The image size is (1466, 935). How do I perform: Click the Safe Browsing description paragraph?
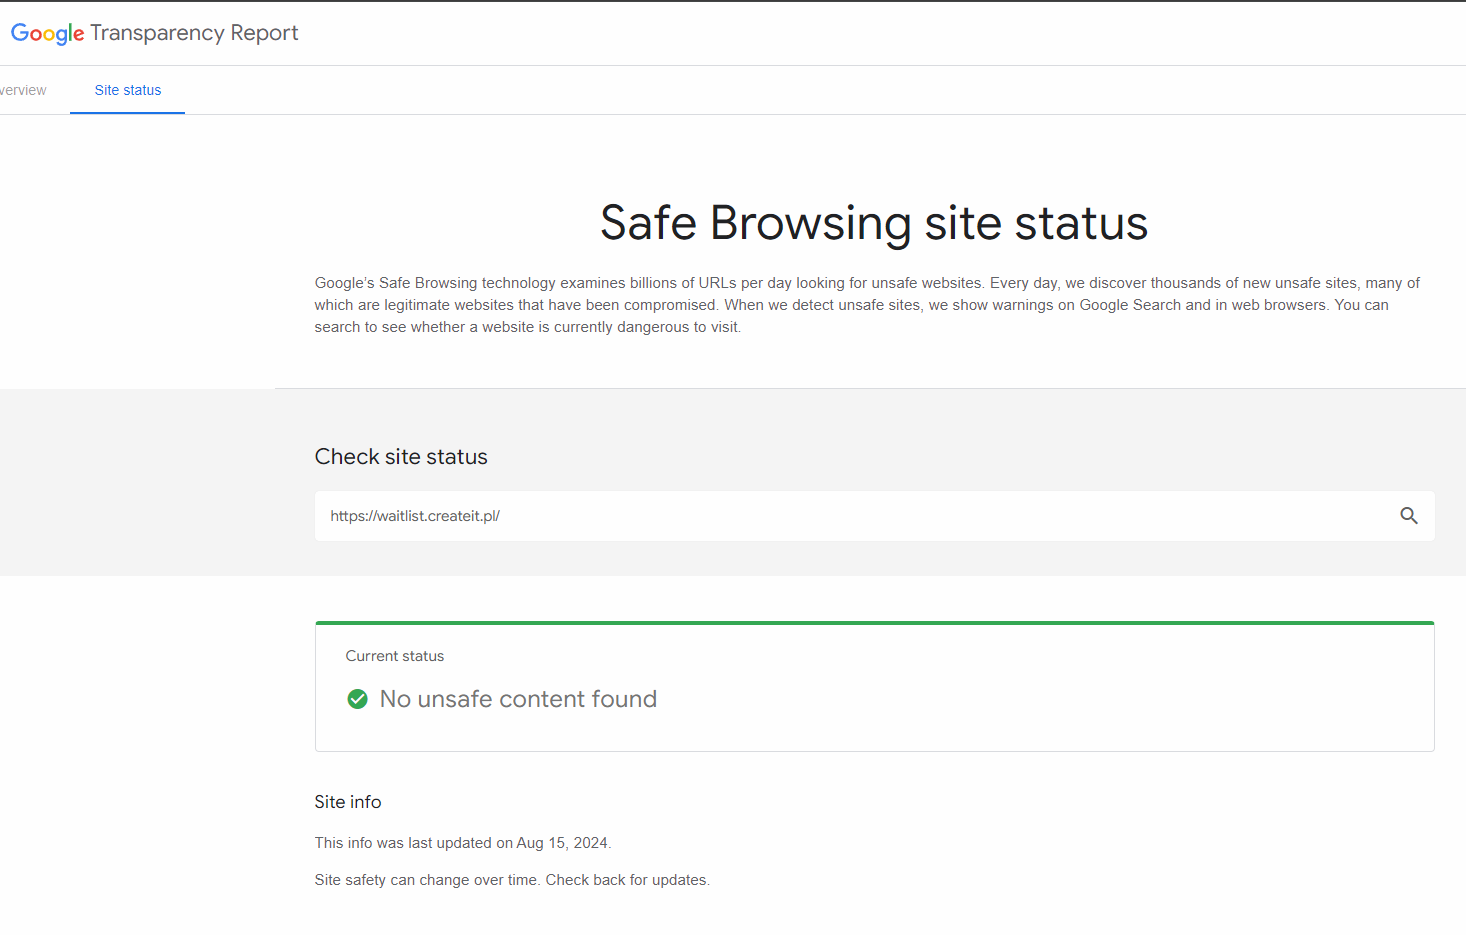866,305
